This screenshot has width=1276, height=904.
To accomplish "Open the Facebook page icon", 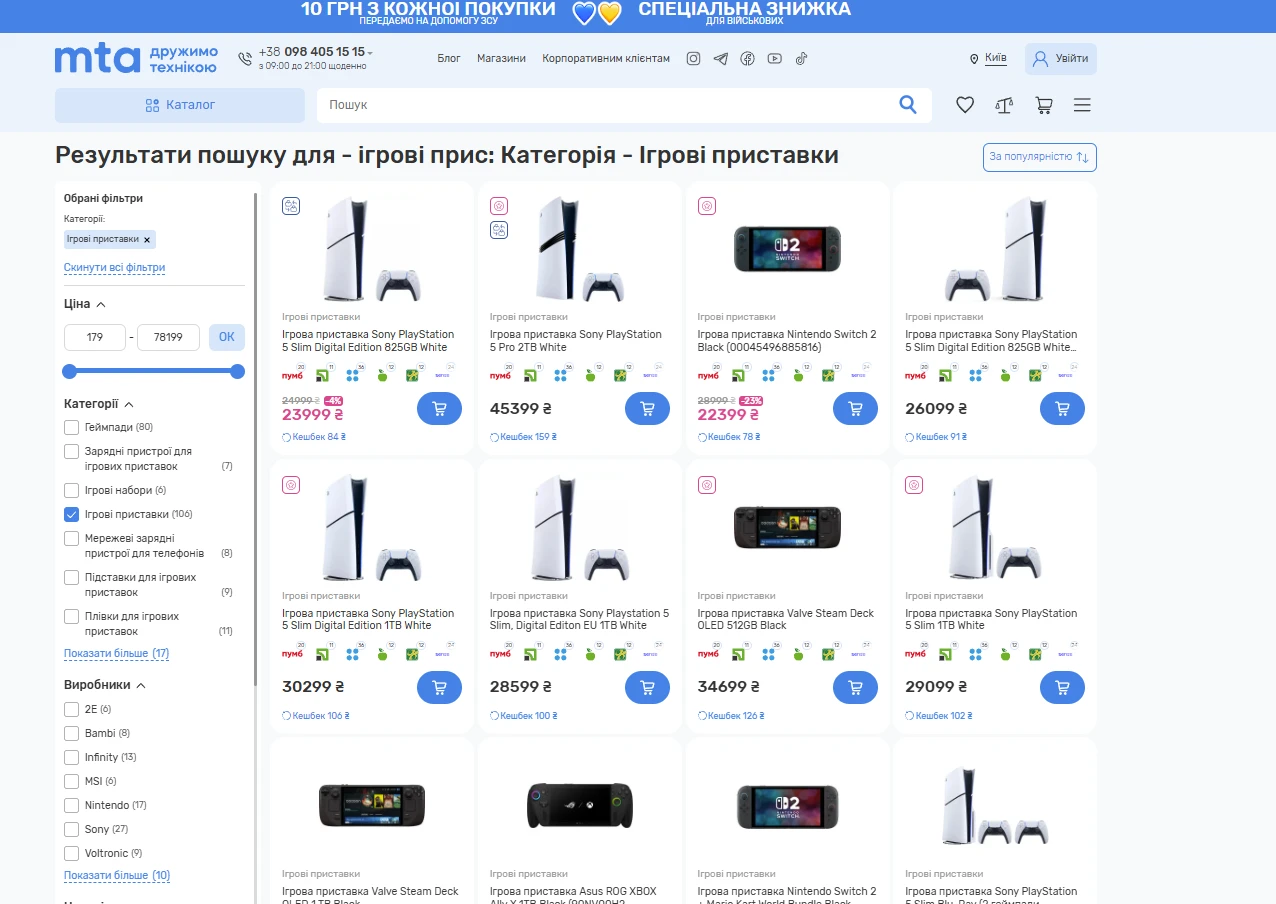I will pos(747,59).
